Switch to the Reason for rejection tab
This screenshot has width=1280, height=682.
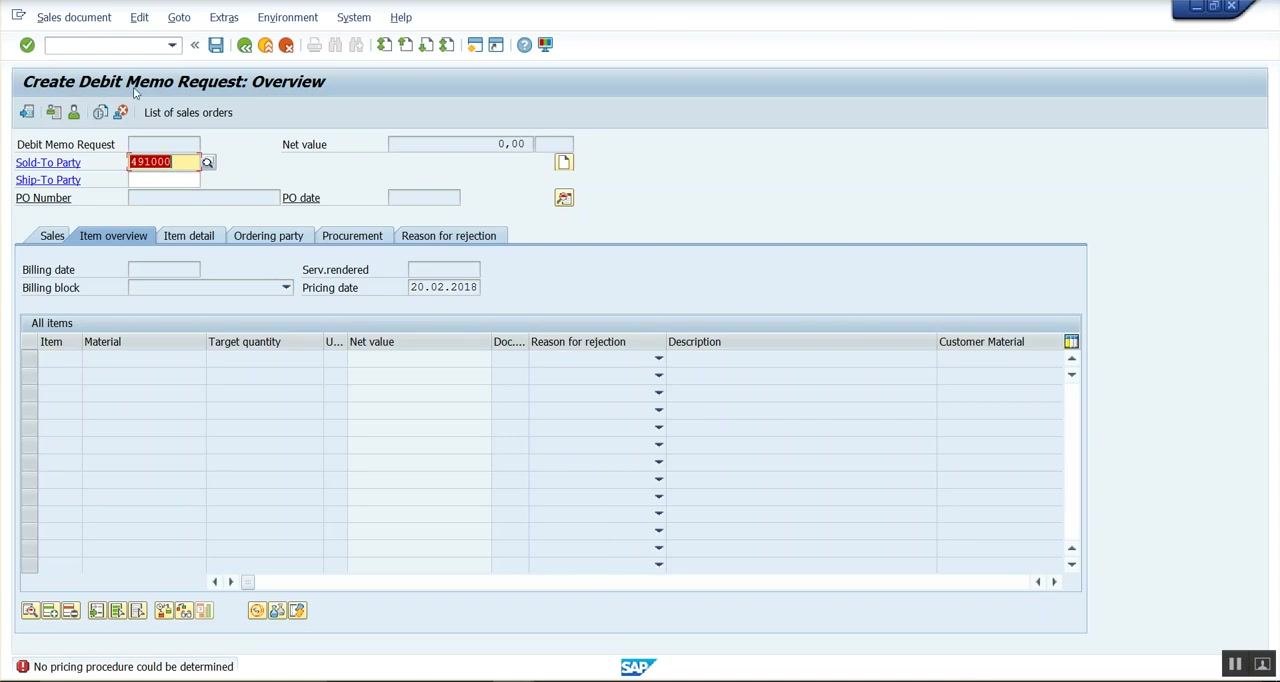pos(449,236)
